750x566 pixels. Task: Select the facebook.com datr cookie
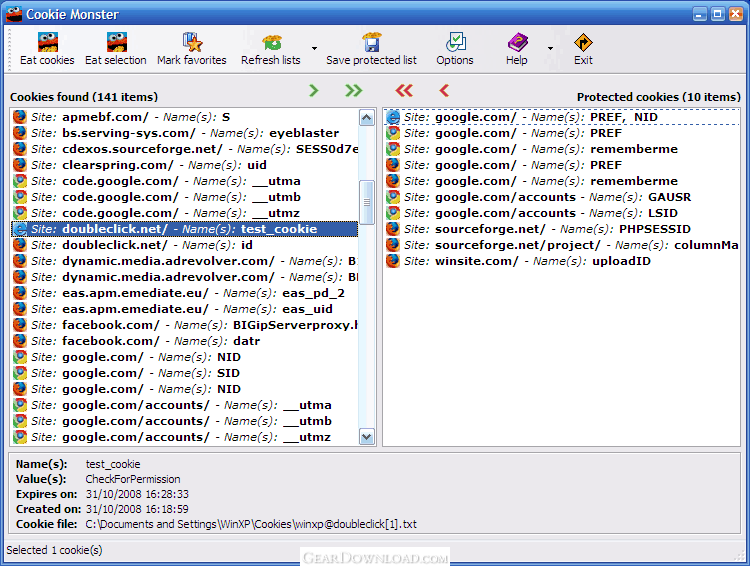(x=185, y=341)
